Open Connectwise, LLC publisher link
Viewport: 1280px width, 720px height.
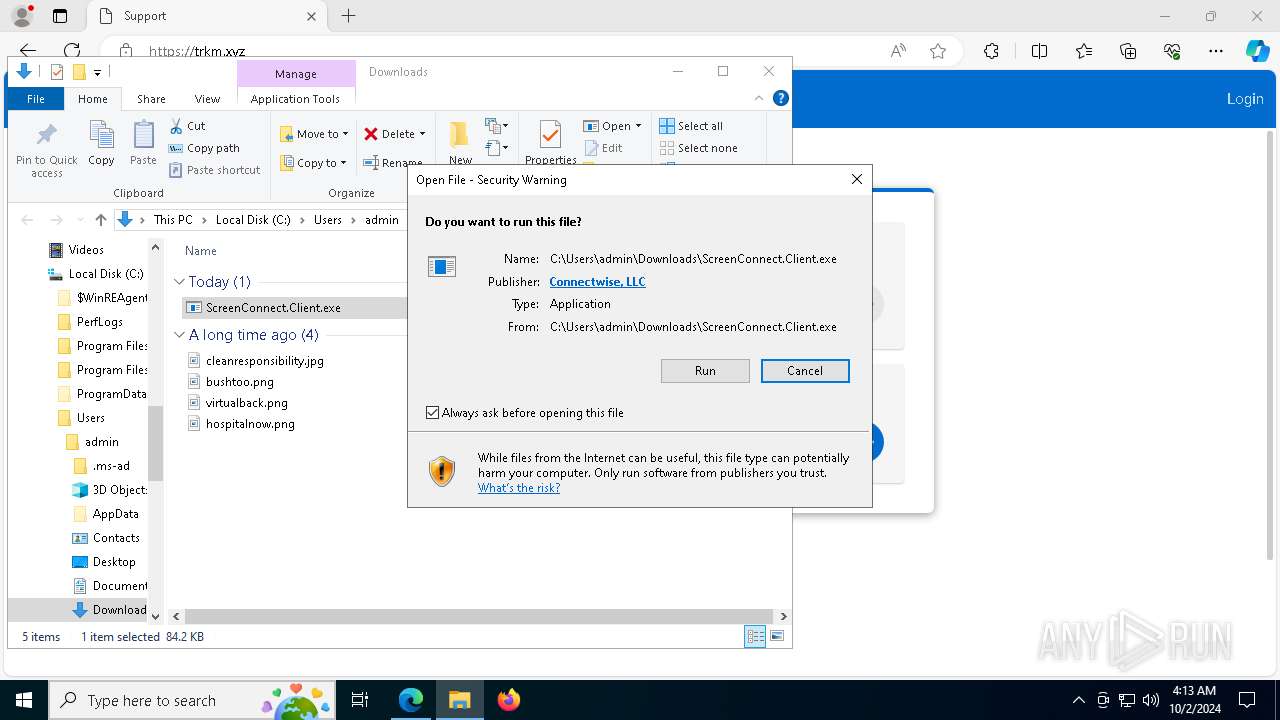[x=597, y=282]
